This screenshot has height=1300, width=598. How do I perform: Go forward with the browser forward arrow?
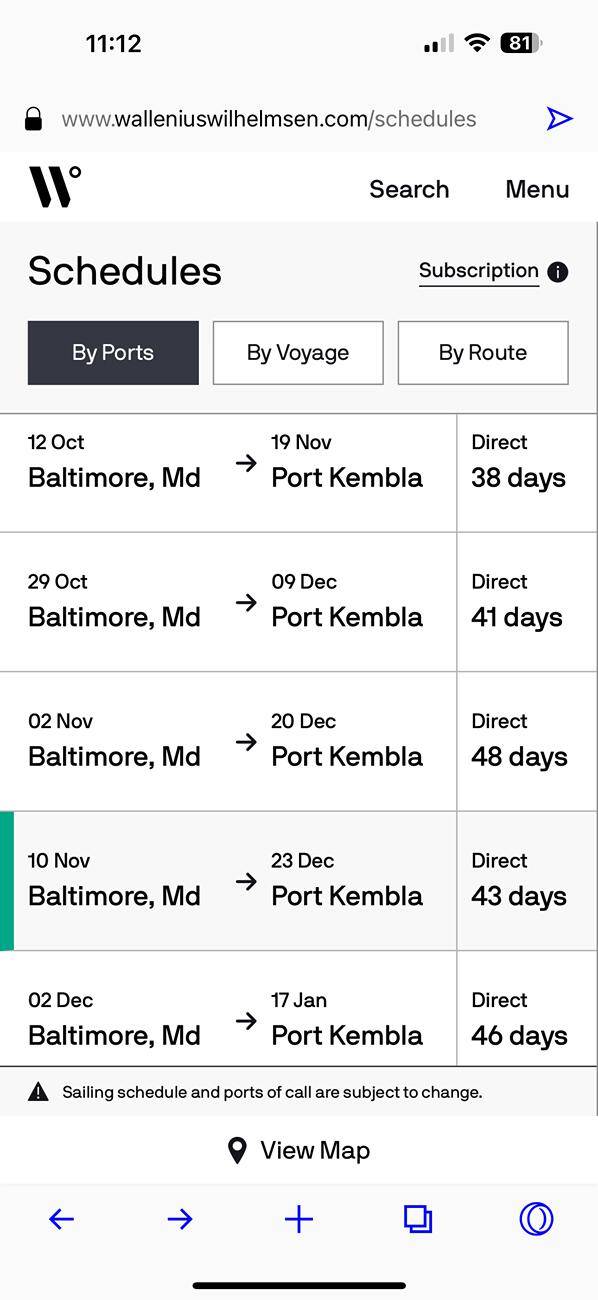(x=180, y=1218)
